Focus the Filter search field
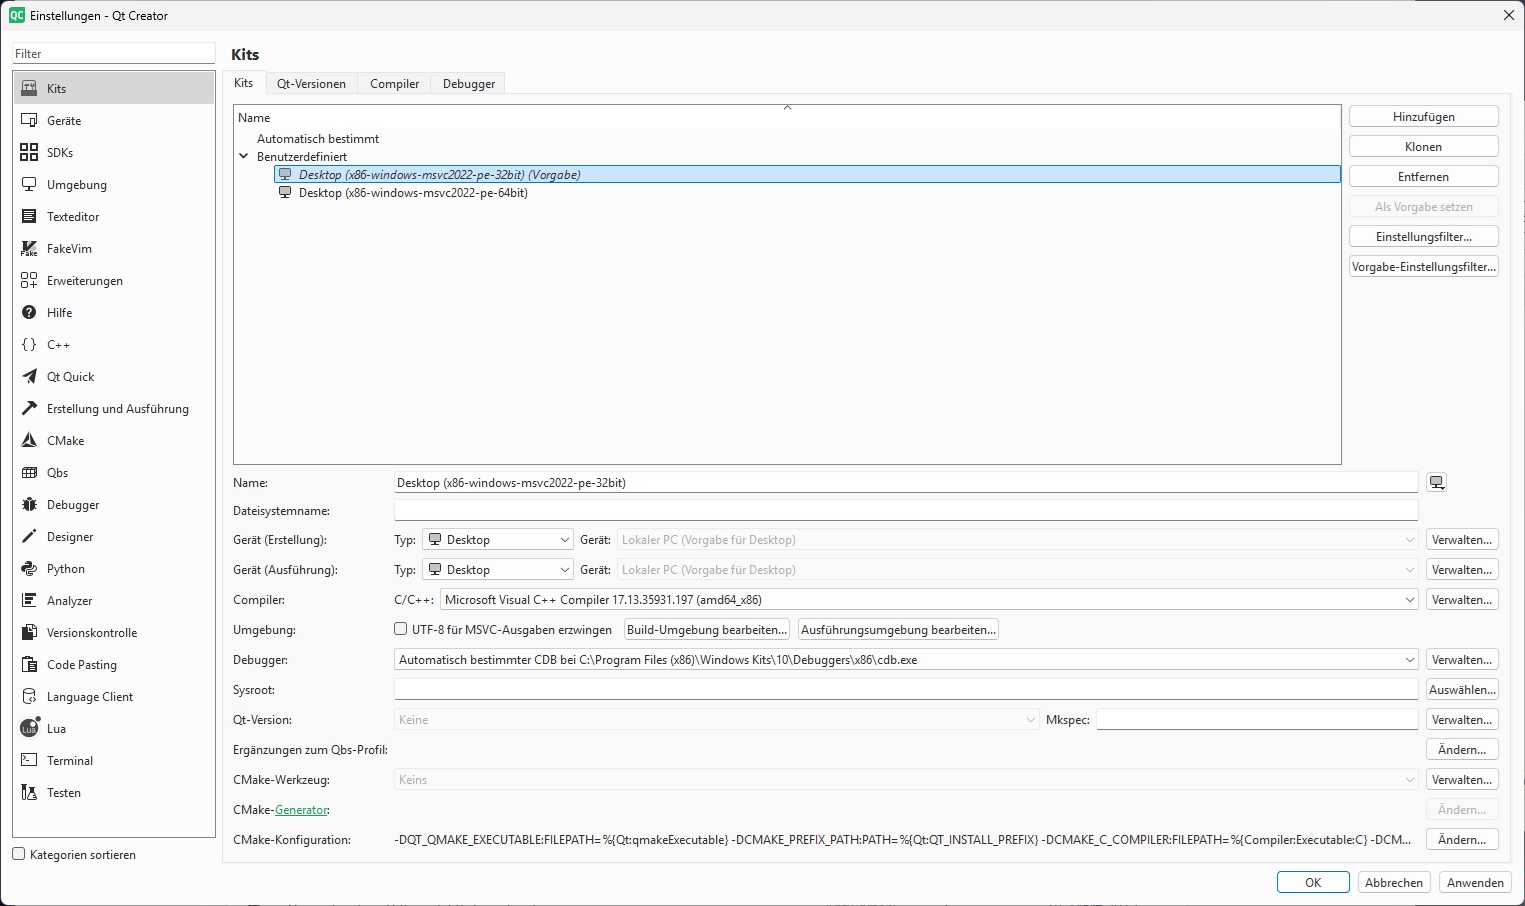This screenshot has width=1525, height=906. point(114,53)
